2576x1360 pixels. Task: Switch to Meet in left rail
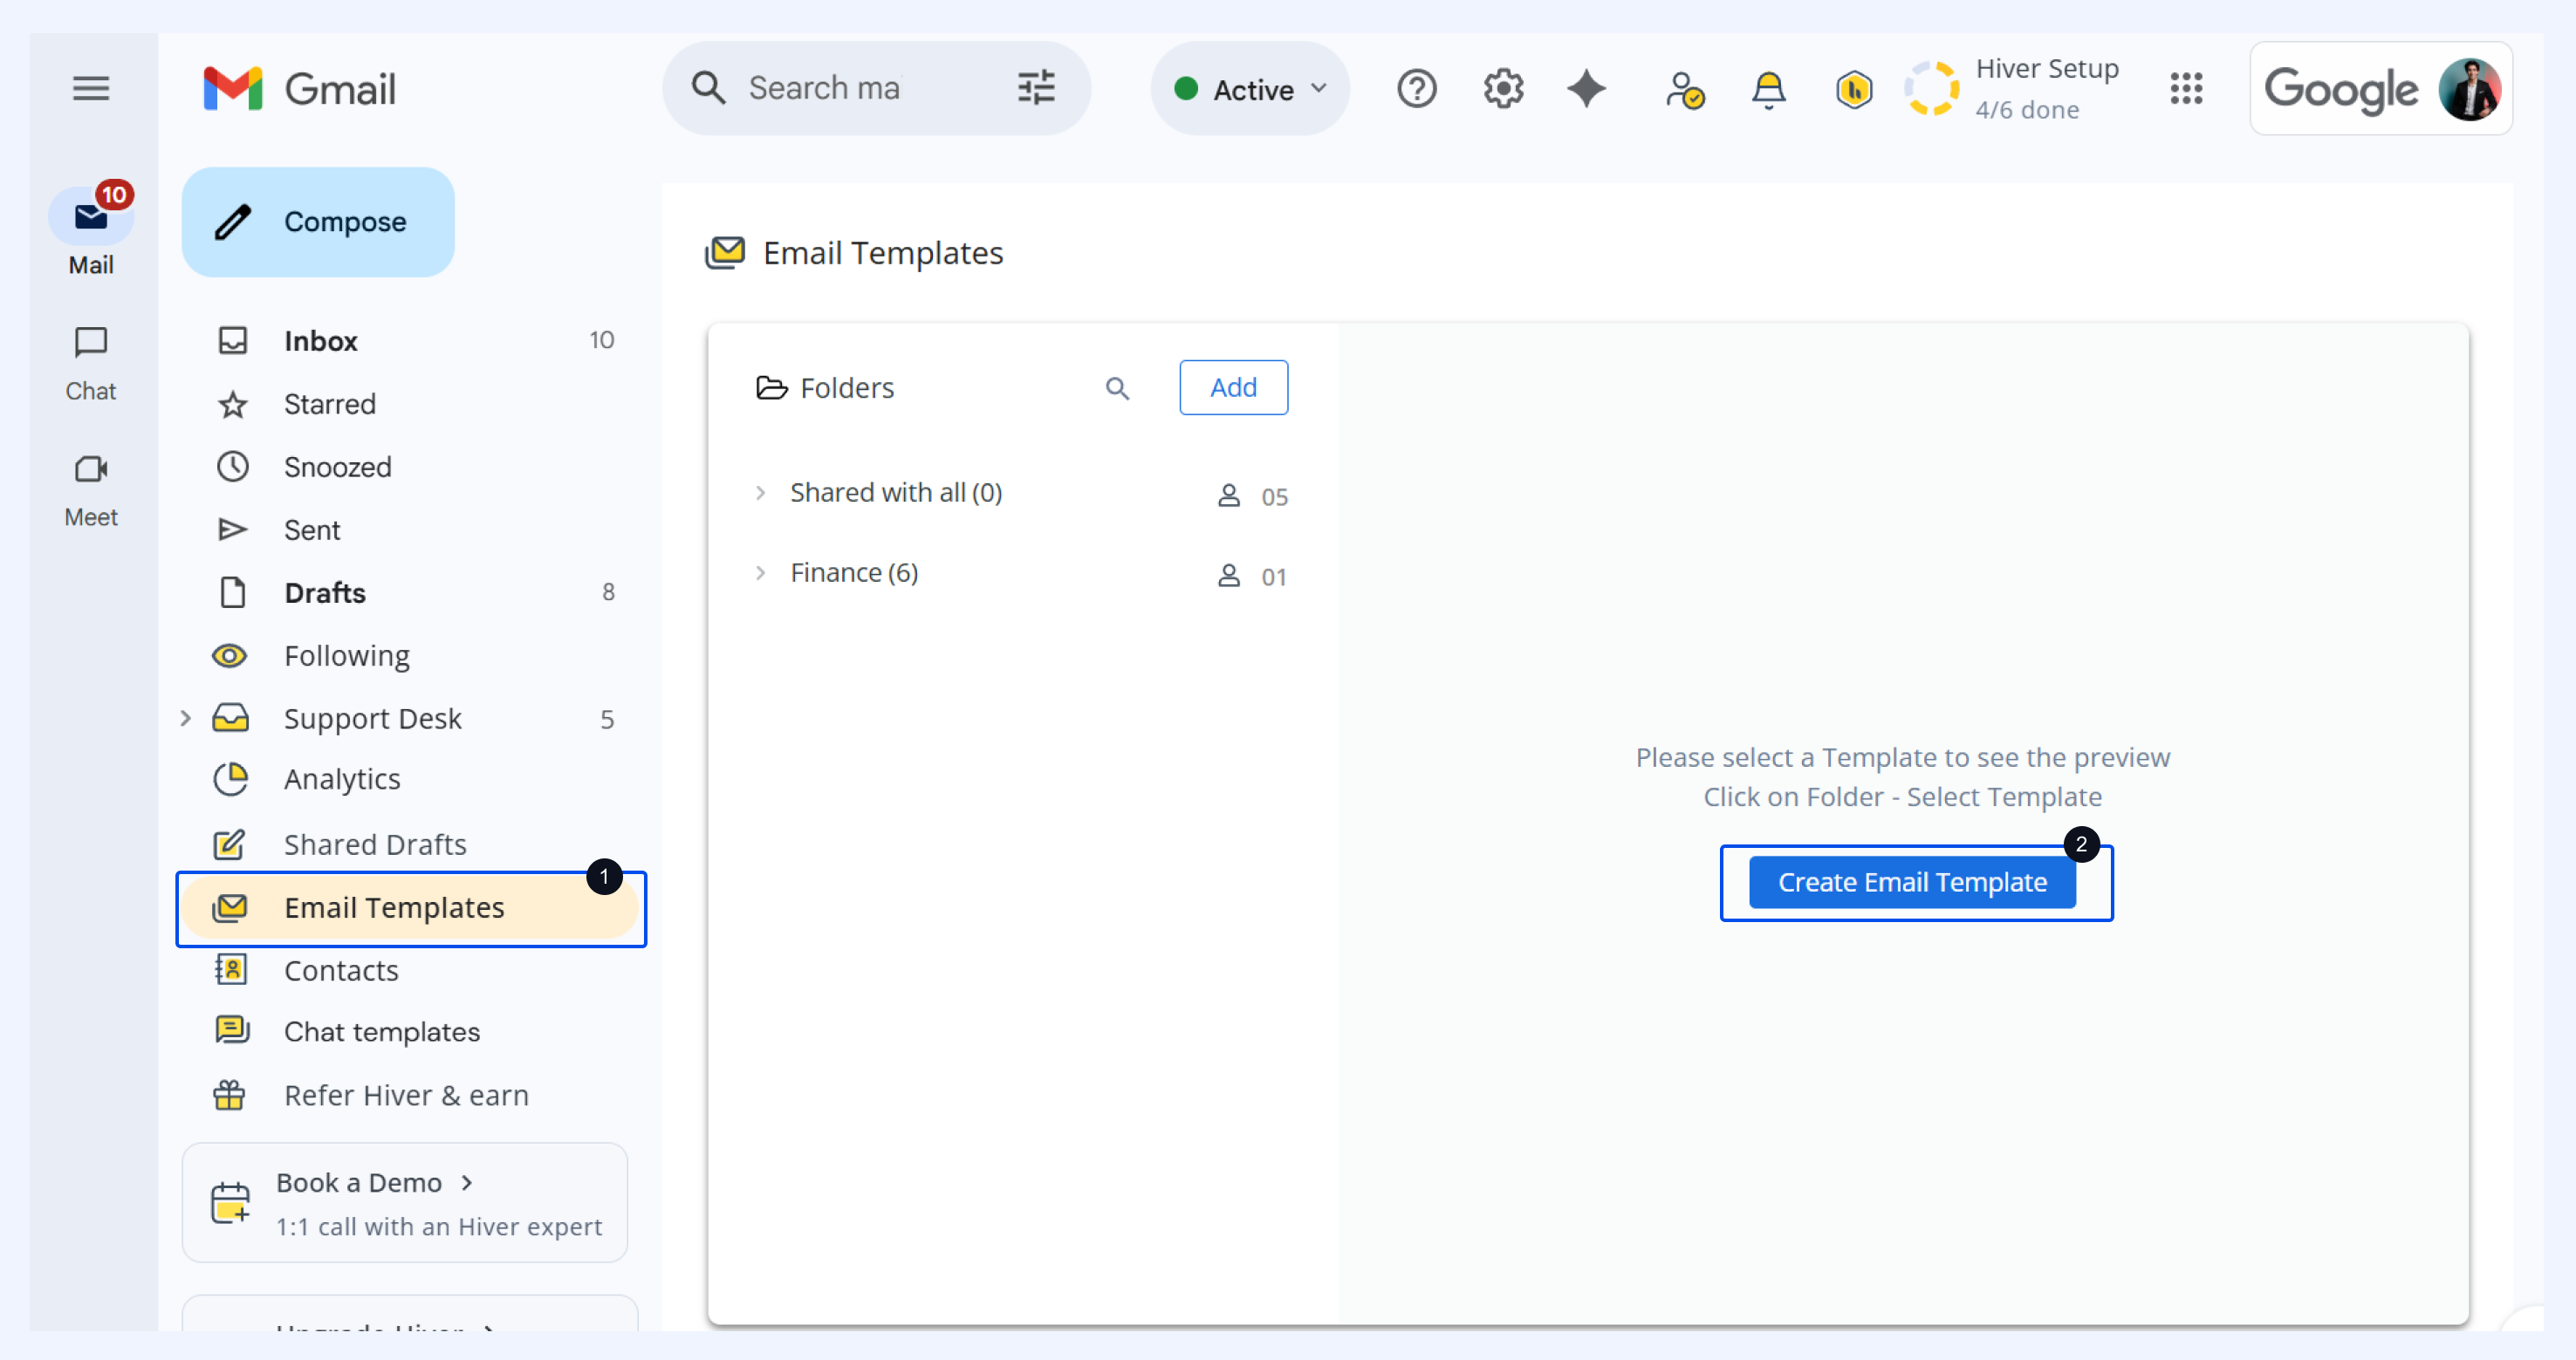coord(91,489)
